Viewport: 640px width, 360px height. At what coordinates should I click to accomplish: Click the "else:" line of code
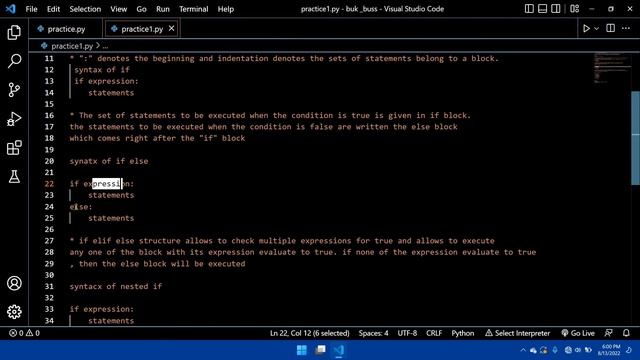tap(81, 207)
